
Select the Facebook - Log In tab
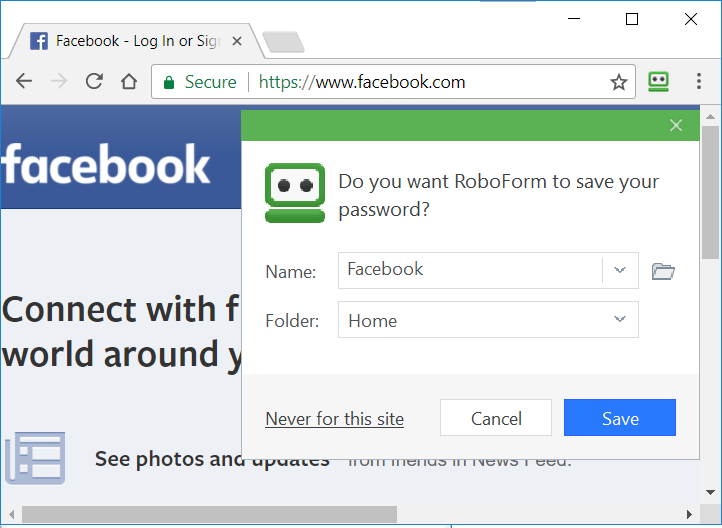click(x=137, y=41)
